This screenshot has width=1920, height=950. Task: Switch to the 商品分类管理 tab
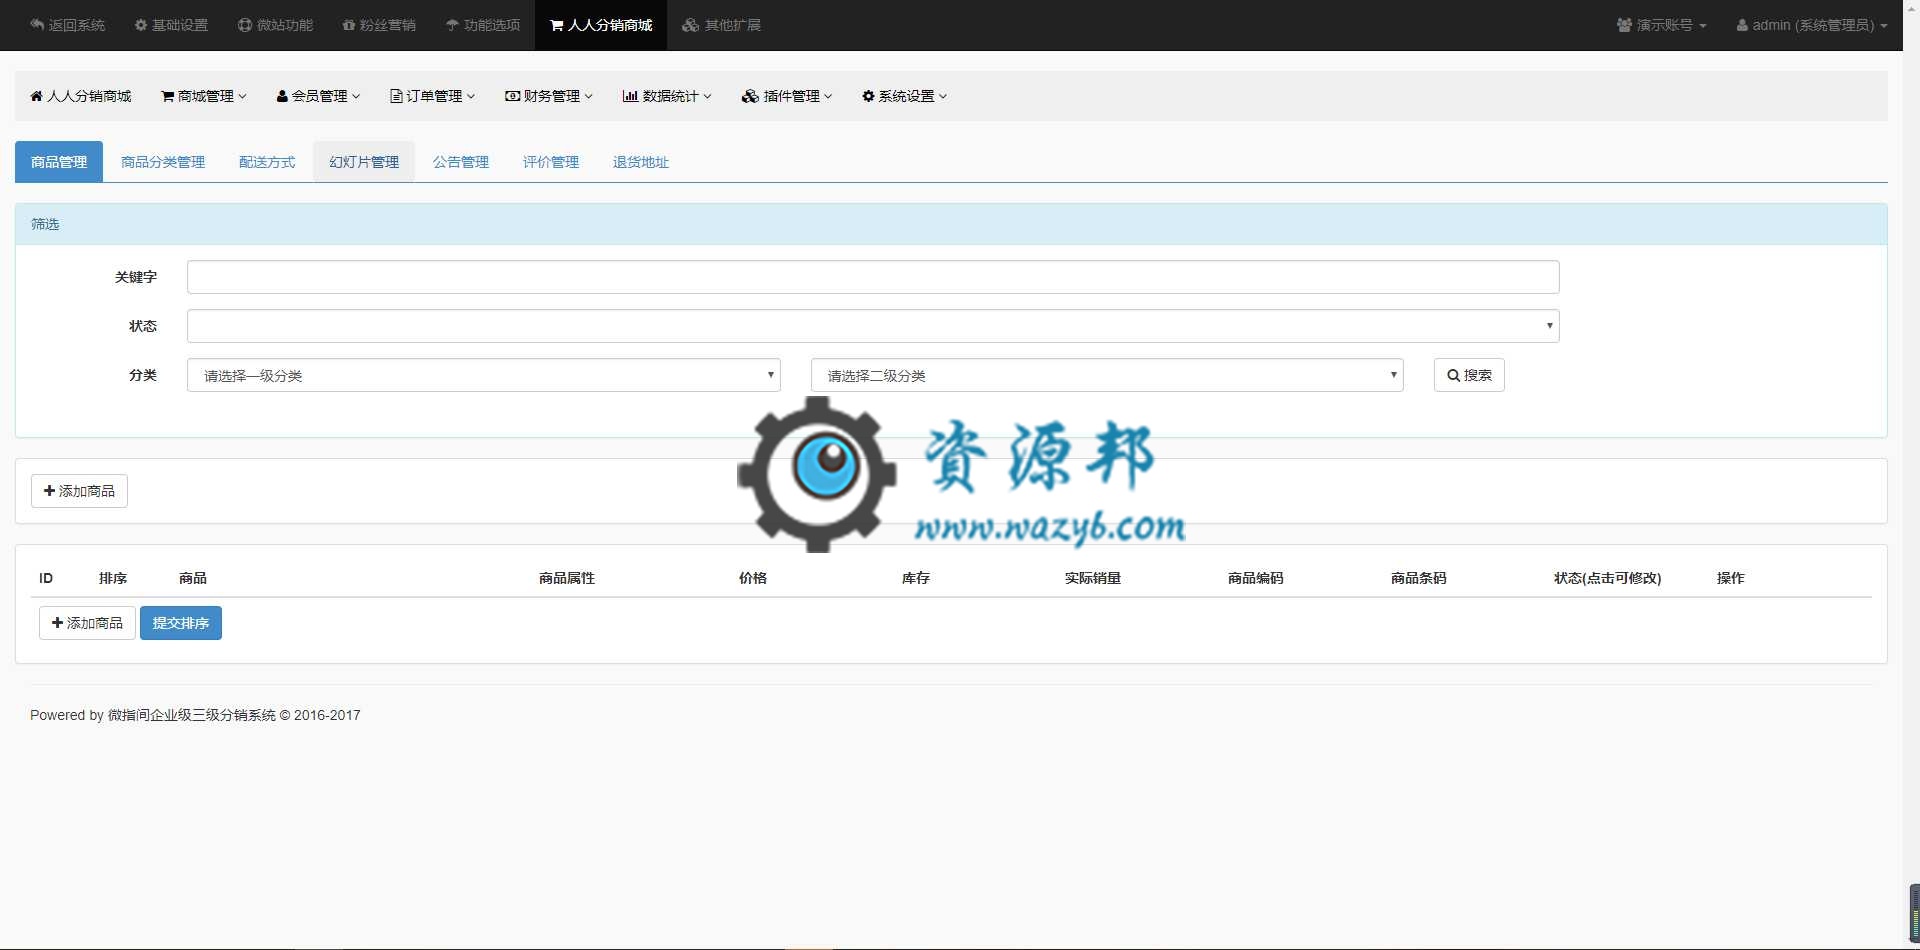tap(163, 162)
